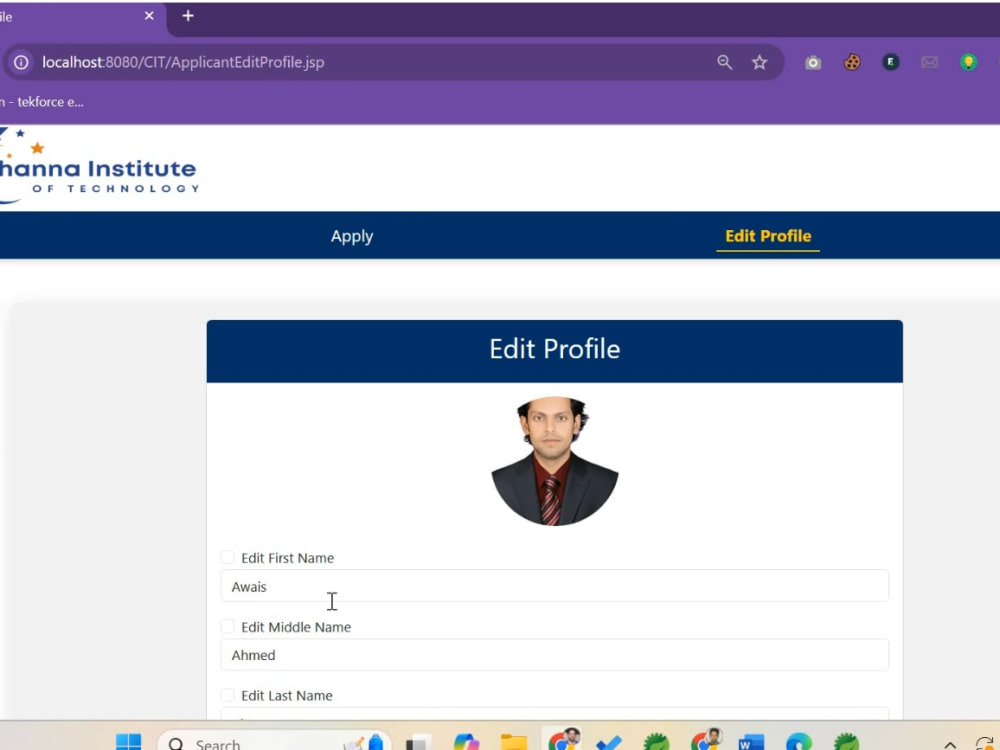1000x750 pixels.
Task: Open the last green Spring icon in taskbar
Action: click(x=846, y=742)
